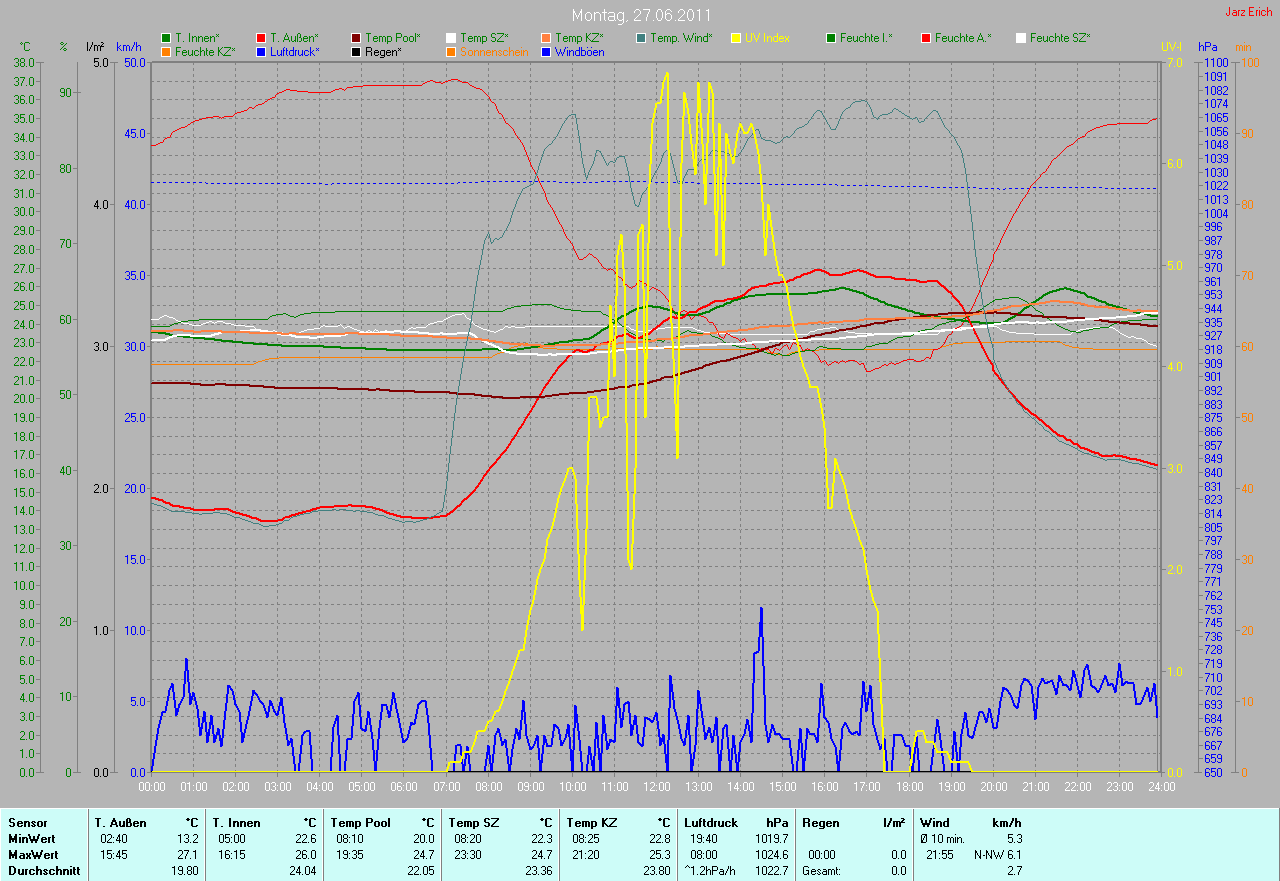Click the Jarz Erich author label
This screenshot has height=881, width=1280.
[x=1249, y=12]
